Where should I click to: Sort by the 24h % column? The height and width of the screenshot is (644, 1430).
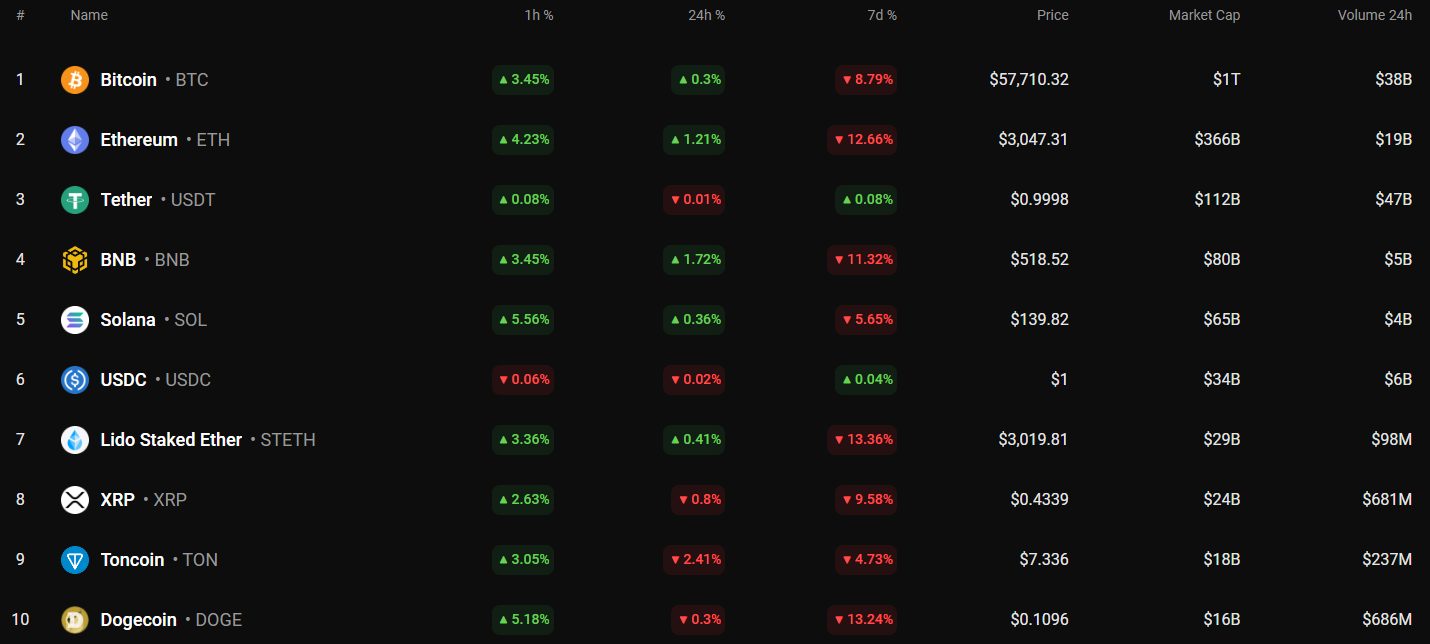pyautogui.click(x=706, y=15)
